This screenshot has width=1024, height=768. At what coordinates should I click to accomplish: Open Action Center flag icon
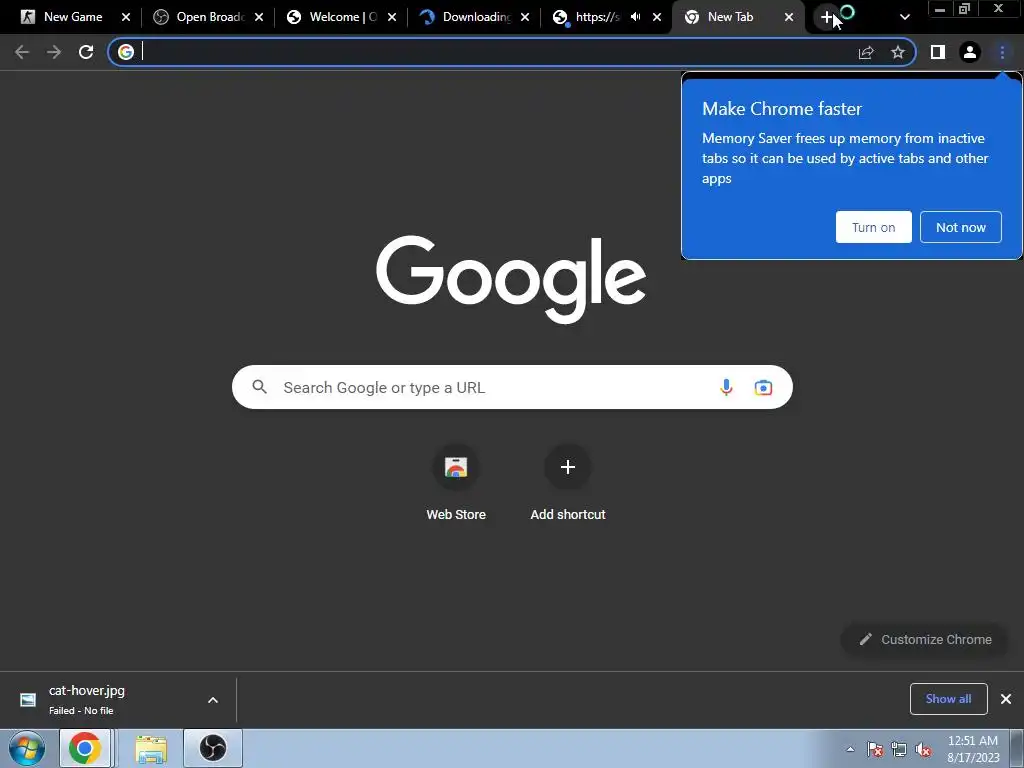click(x=875, y=750)
